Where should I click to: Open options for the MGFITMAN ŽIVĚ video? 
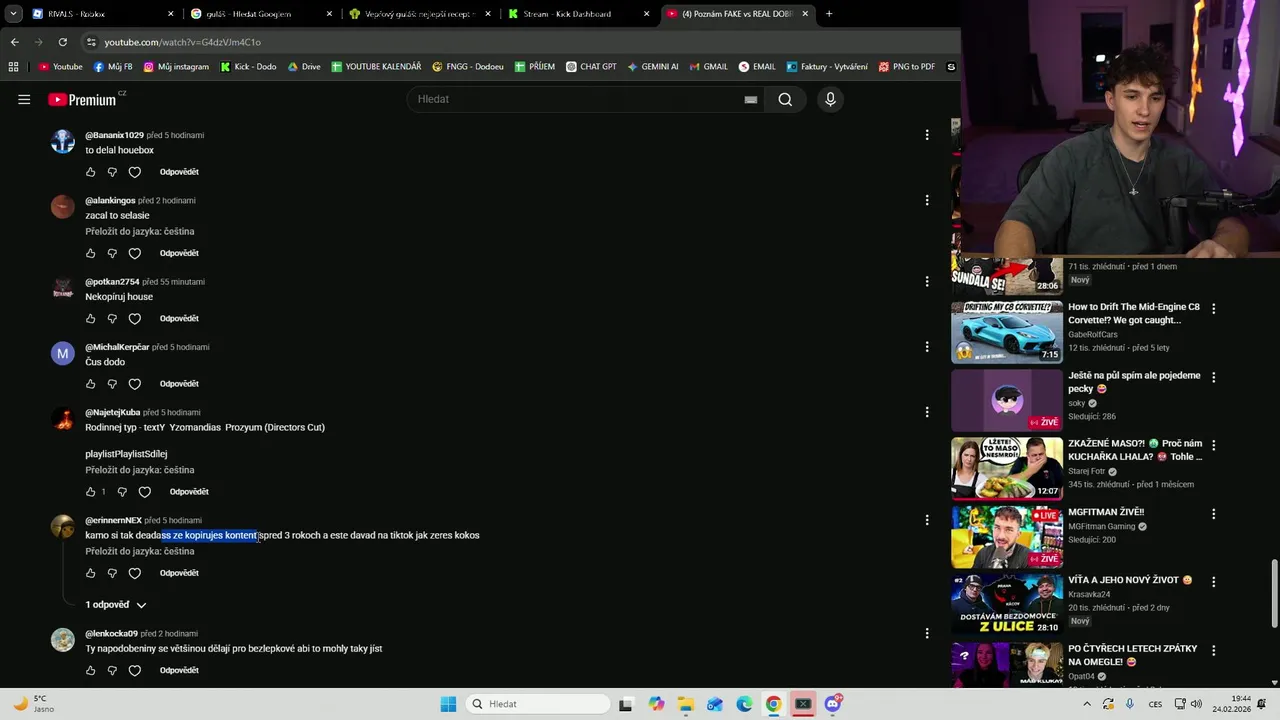point(1214,514)
